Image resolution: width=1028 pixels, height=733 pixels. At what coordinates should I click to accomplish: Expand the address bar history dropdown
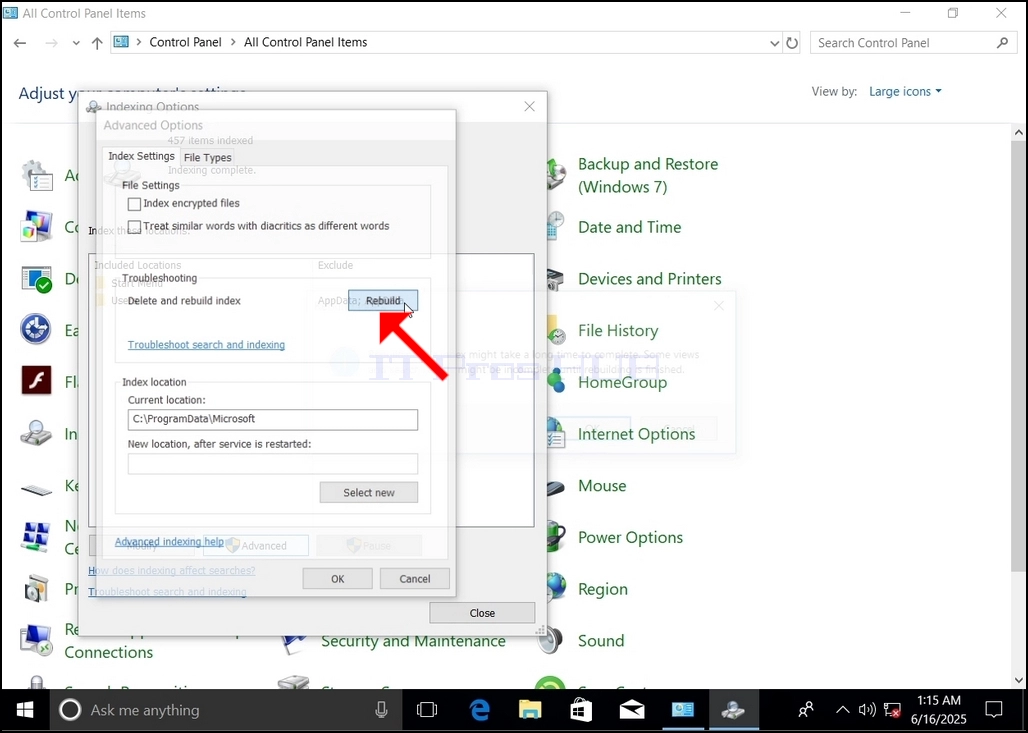[774, 43]
